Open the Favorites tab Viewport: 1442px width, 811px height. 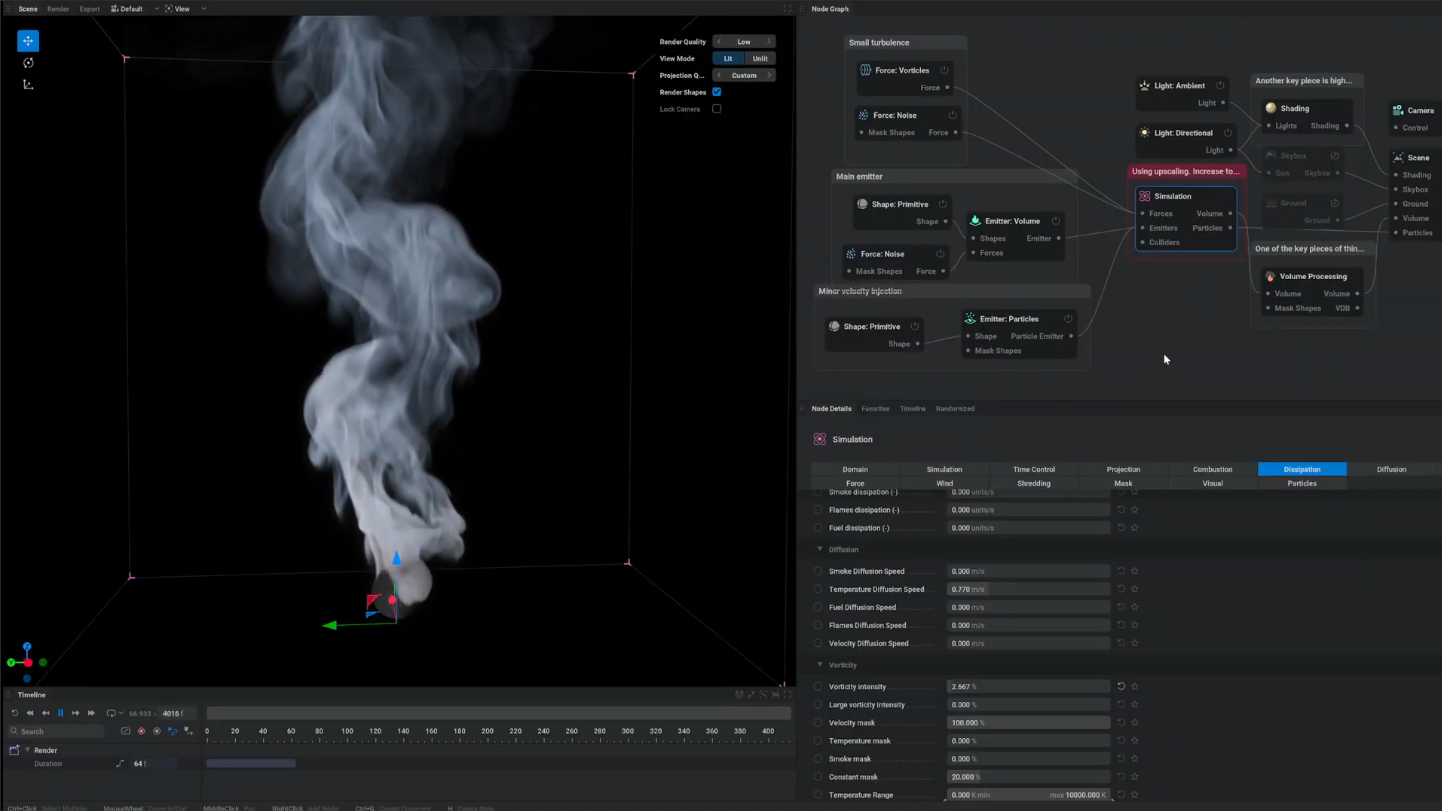[x=875, y=409]
